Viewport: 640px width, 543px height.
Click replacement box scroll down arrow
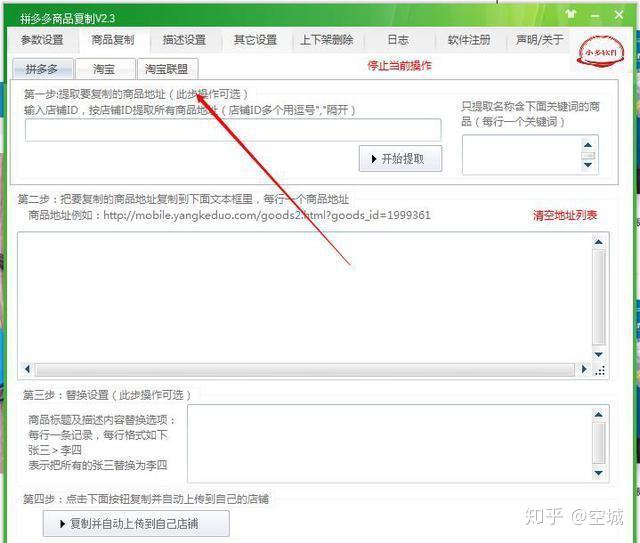click(x=599, y=473)
